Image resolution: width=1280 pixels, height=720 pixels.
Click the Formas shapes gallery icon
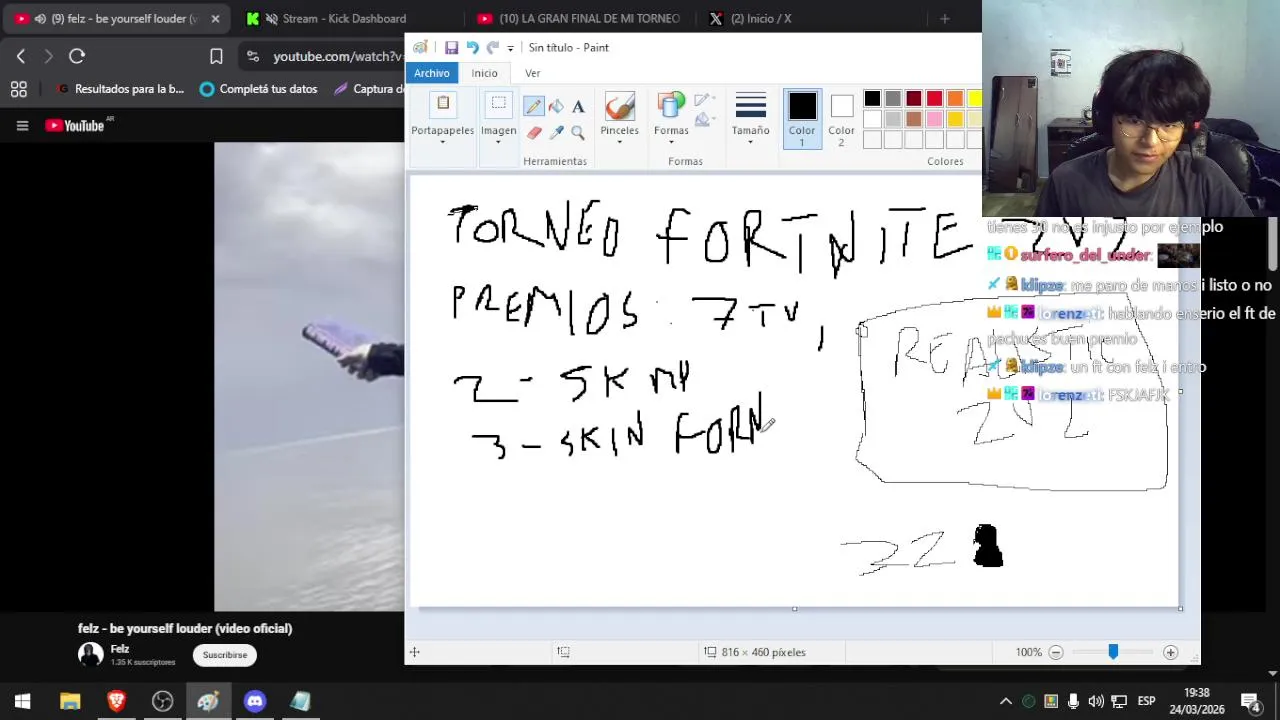click(x=671, y=106)
